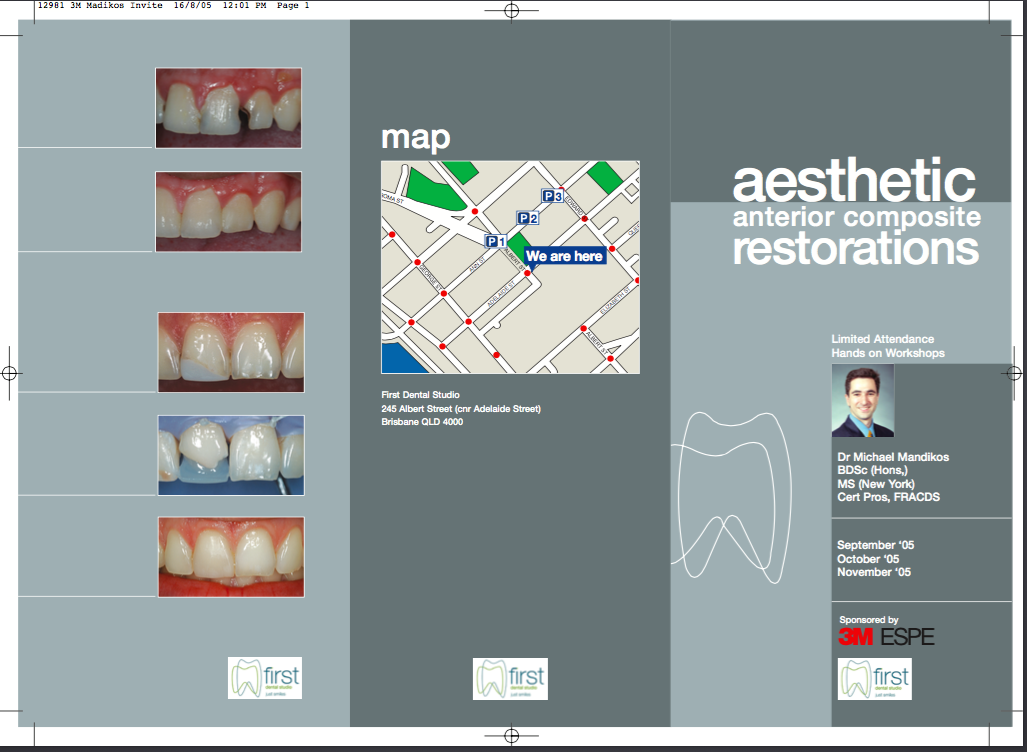Screen dimensions: 1027x752
Task: Select Dr Michael Mandikos portrait photo
Action: pyautogui.click(x=863, y=400)
